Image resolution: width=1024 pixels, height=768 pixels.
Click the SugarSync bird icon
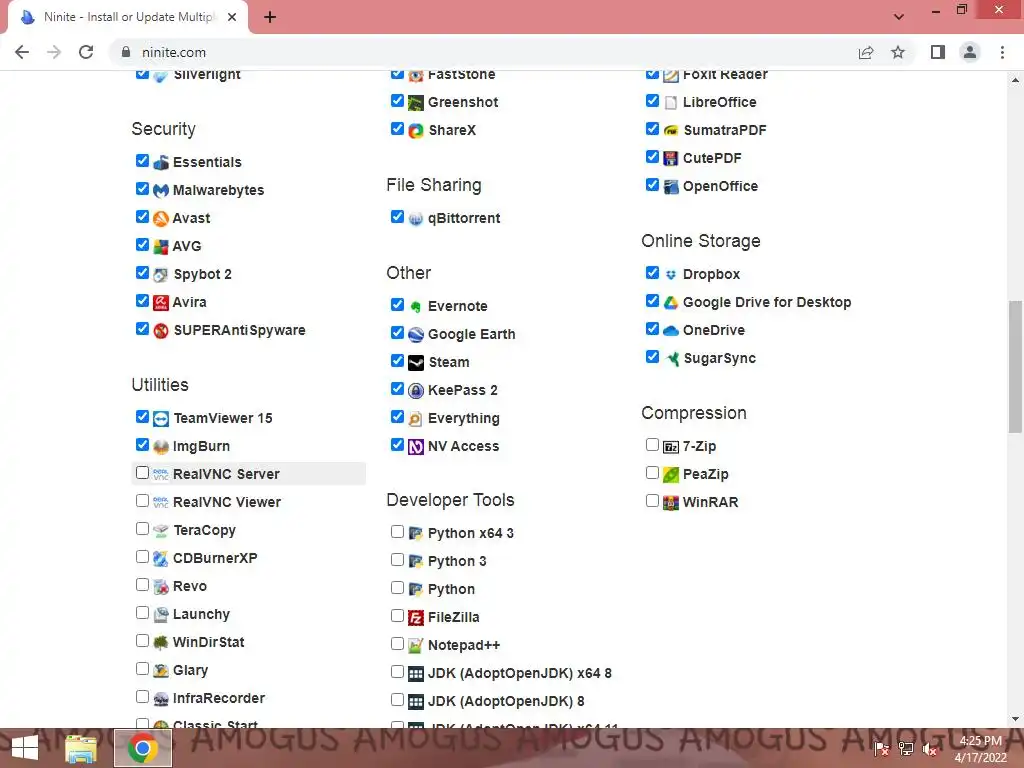pos(671,359)
